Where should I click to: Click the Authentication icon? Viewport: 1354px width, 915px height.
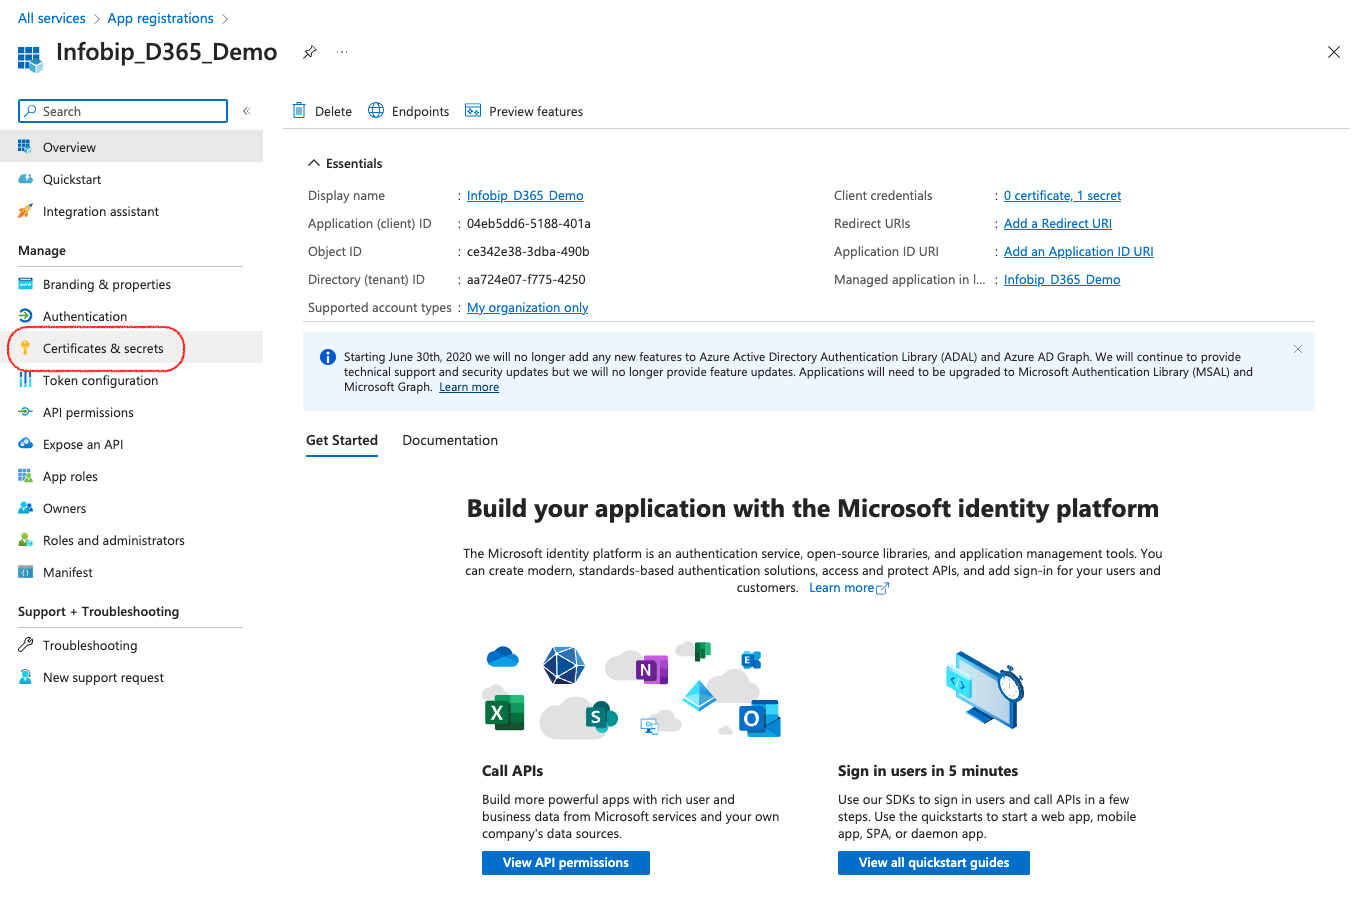pos(25,316)
